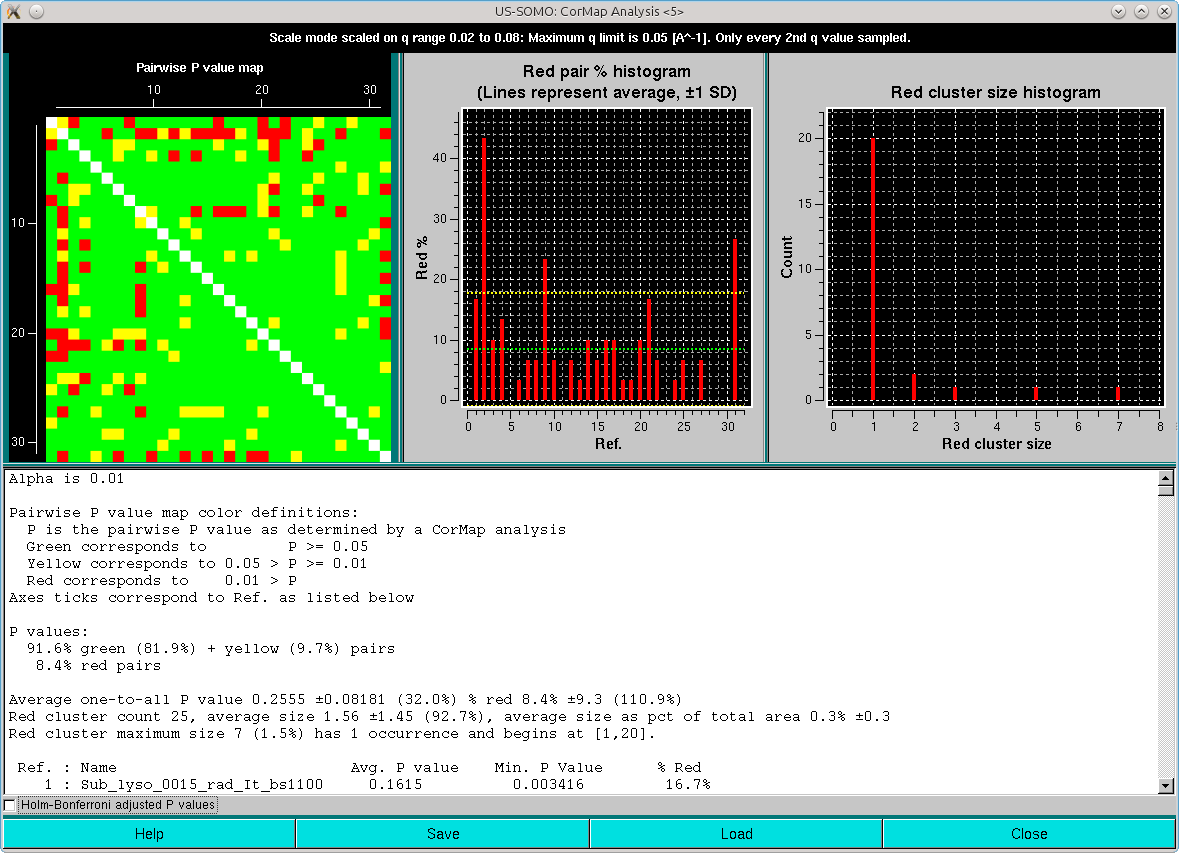Select the Pairwise P value map title
Screen dimensions: 1179x853
tap(198, 67)
